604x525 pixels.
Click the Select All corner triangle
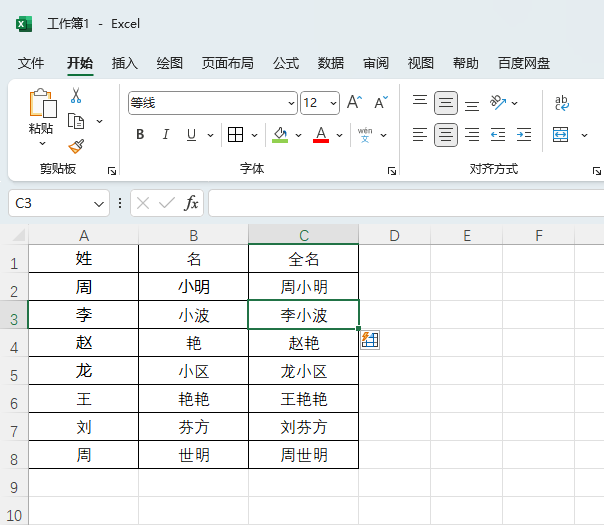coord(18,235)
